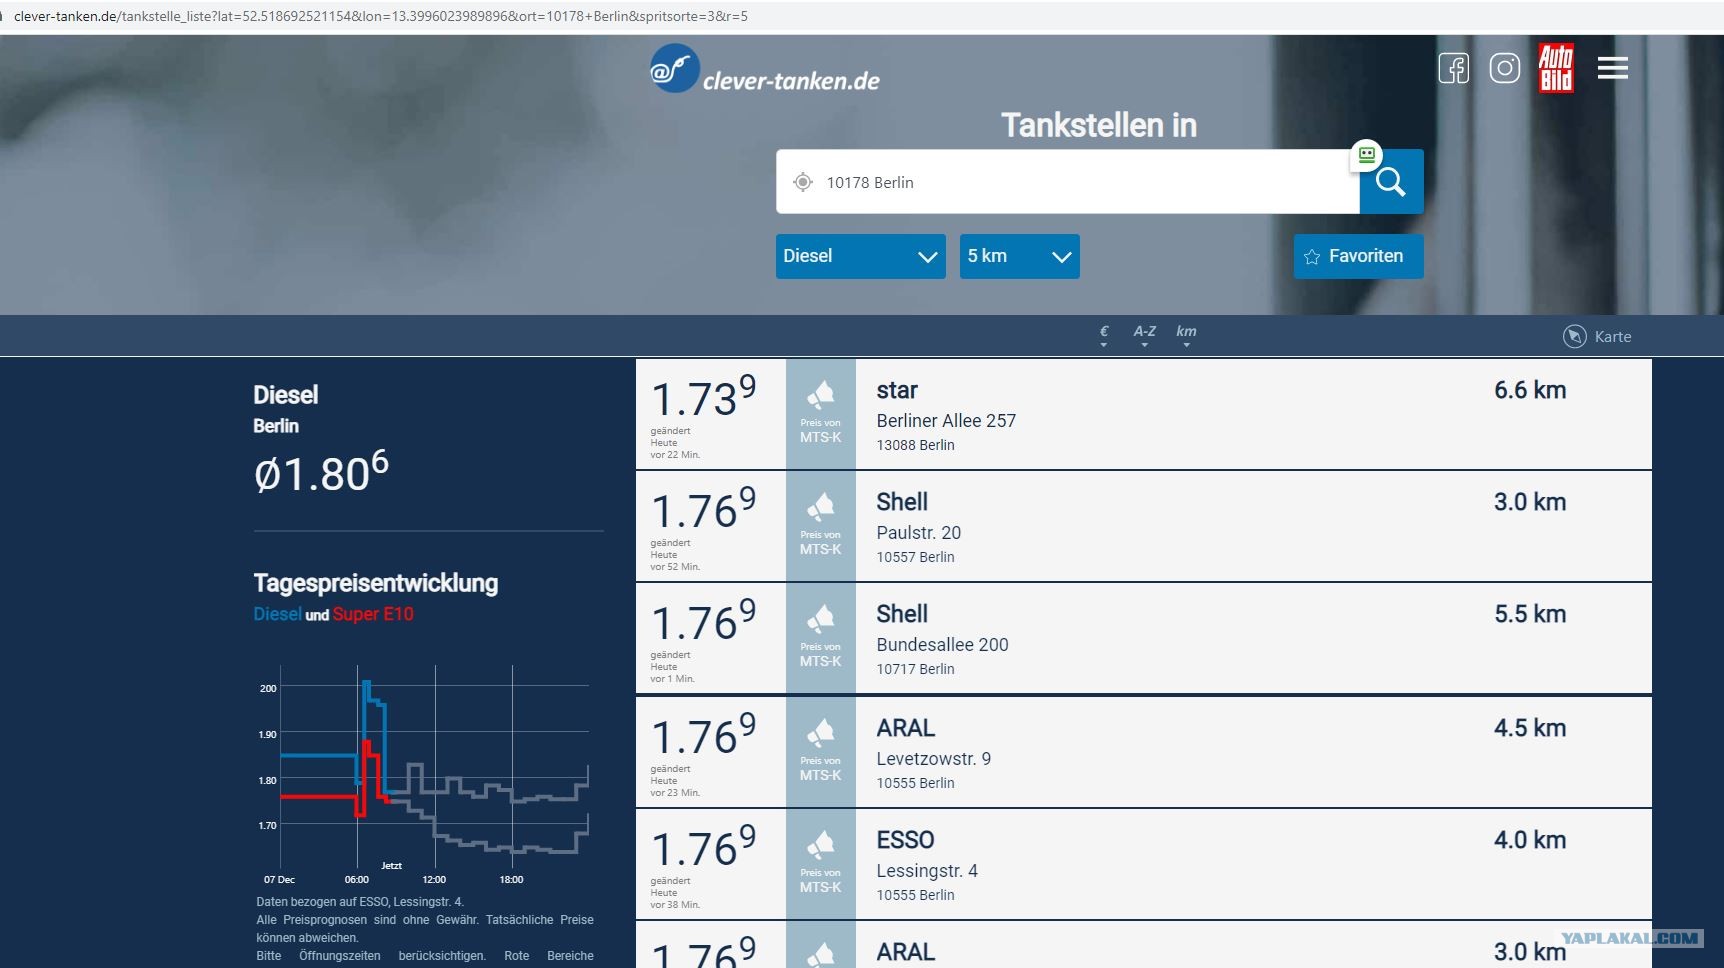Click megaphone icon for Shell Bundesallee 200

[821, 620]
